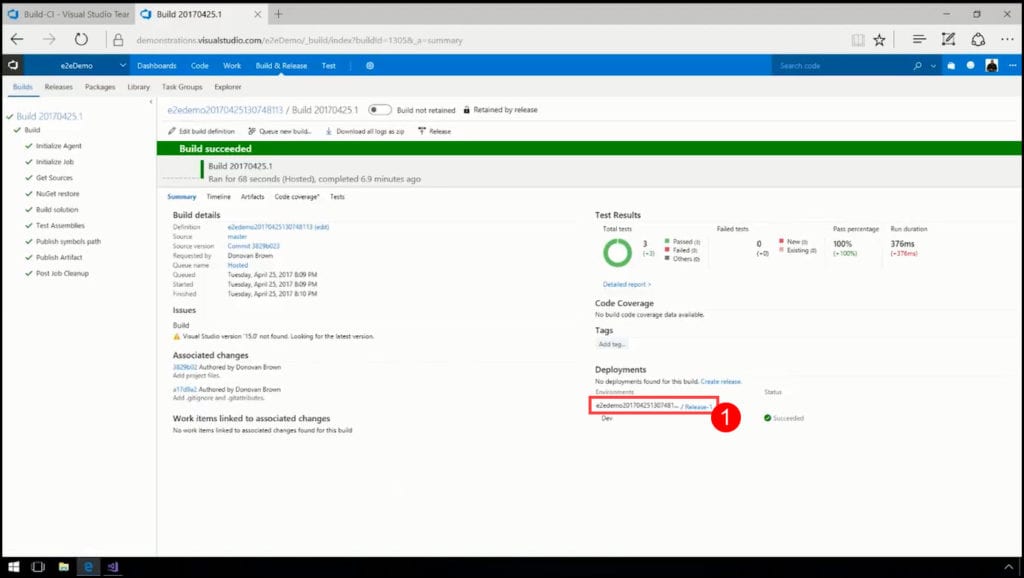Open the Build & Release hub
Image resolution: width=1024 pixels, height=578 pixels.
(281, 65)
